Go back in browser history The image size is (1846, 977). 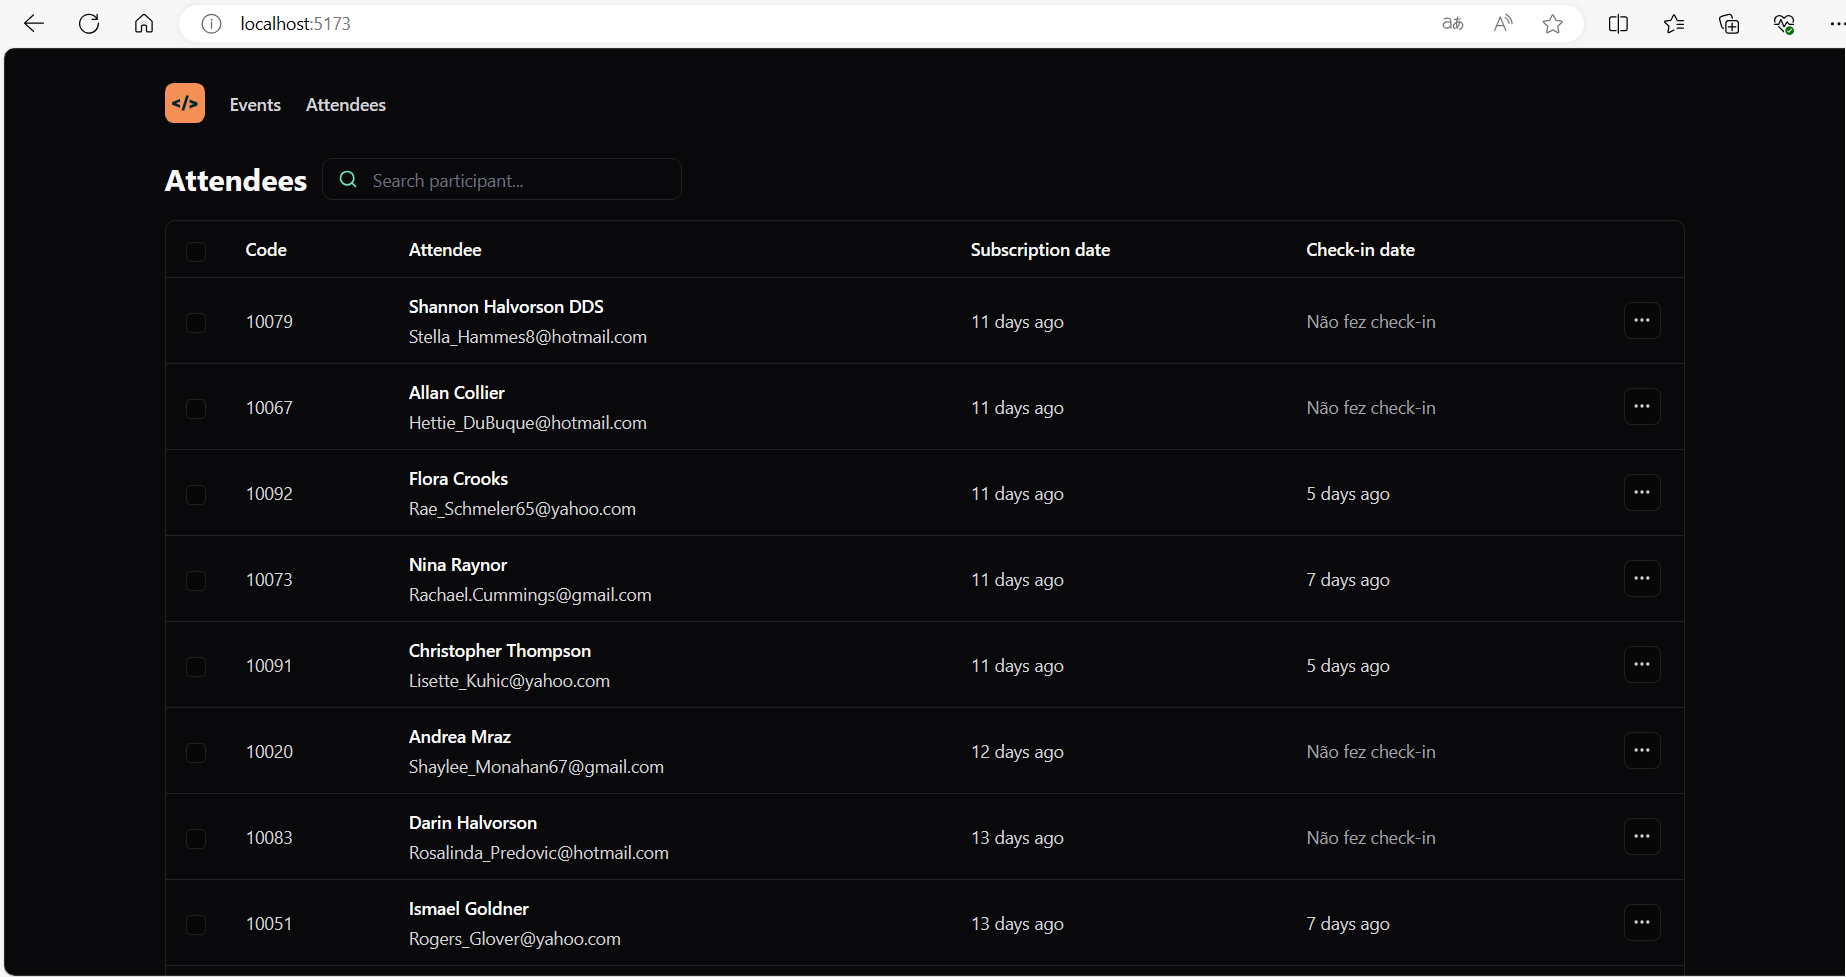34,24
